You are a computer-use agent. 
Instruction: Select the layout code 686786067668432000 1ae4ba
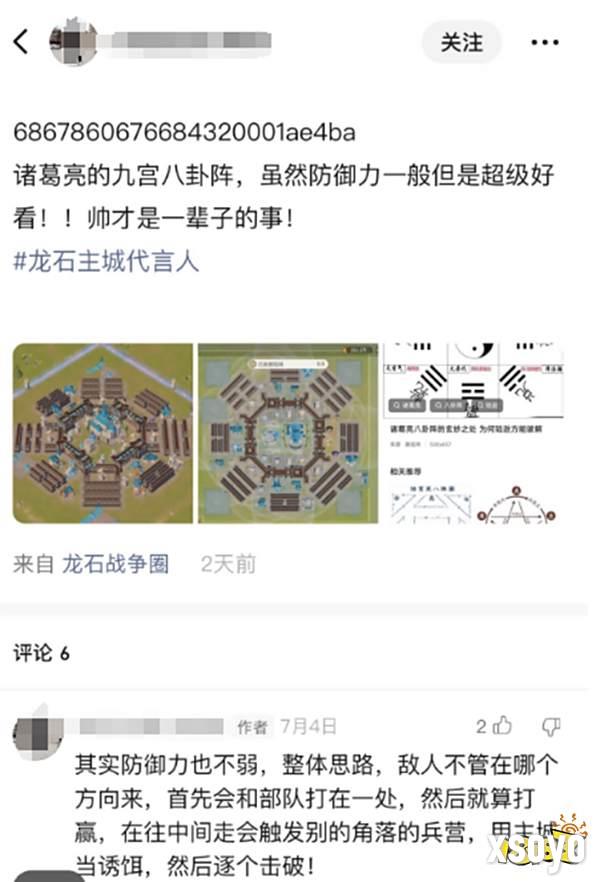184,133
